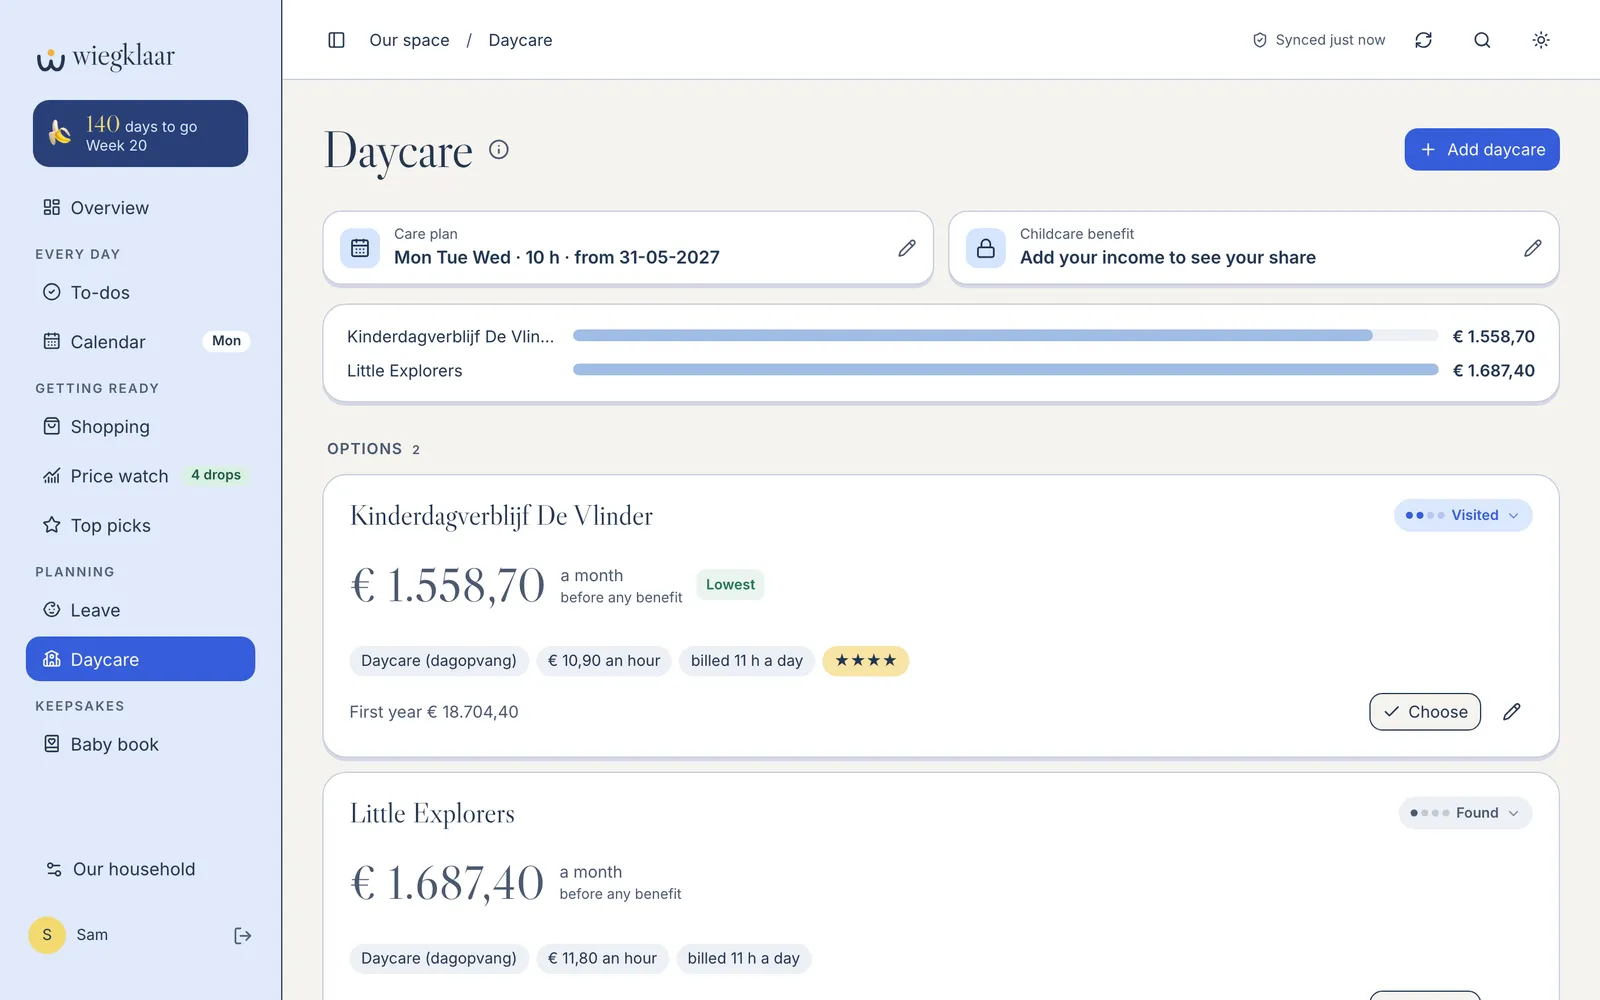
Task: Edit Childcare benefit with pencil icon
Action: [x=1533, y=248]
